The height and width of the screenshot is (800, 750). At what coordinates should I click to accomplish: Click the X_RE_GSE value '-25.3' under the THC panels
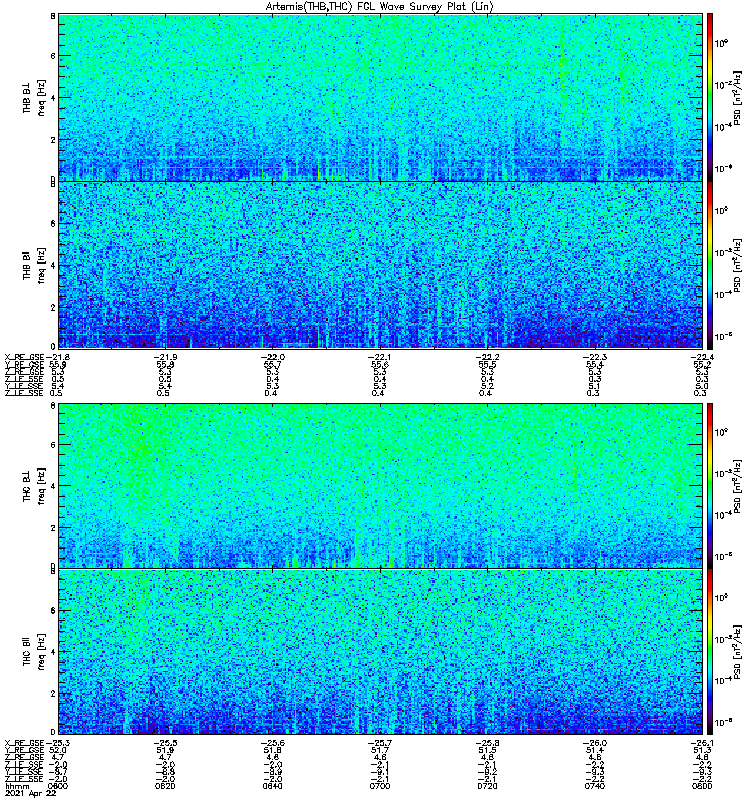pos(58,743)
